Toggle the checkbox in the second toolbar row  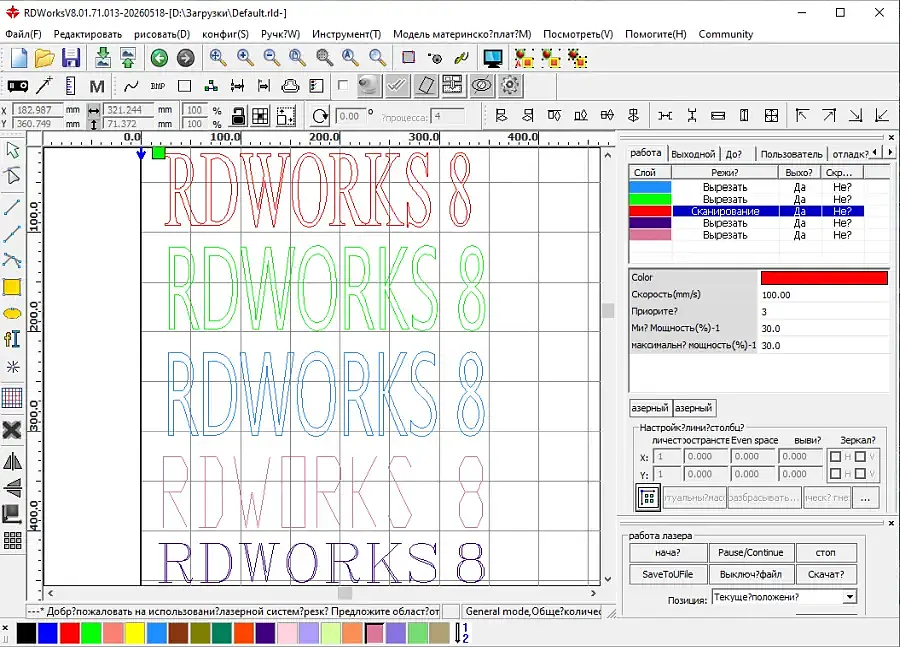coord(343,86)
